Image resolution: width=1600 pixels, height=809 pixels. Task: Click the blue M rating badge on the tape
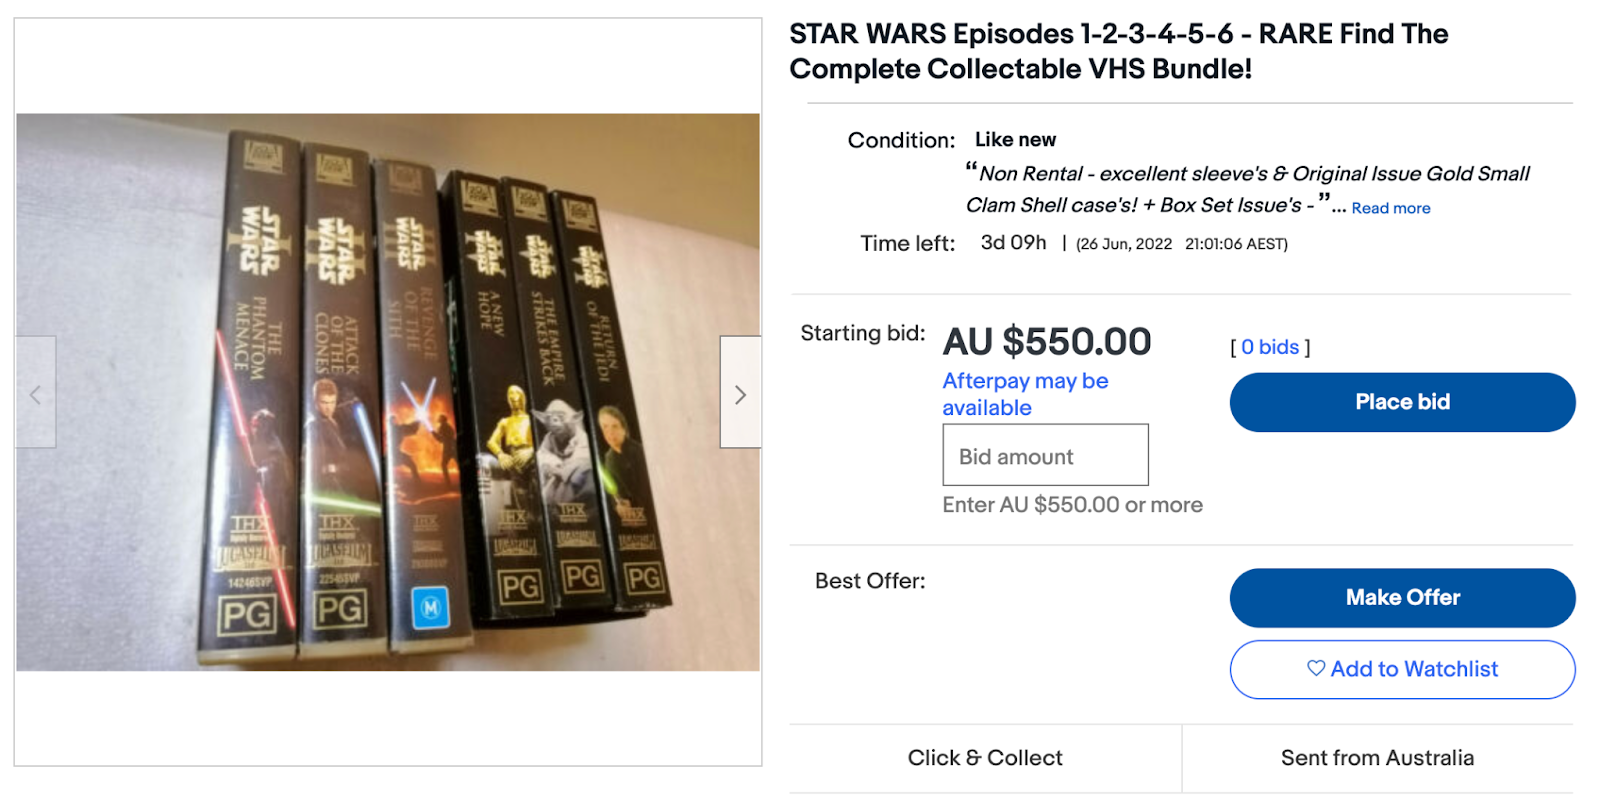431,607
